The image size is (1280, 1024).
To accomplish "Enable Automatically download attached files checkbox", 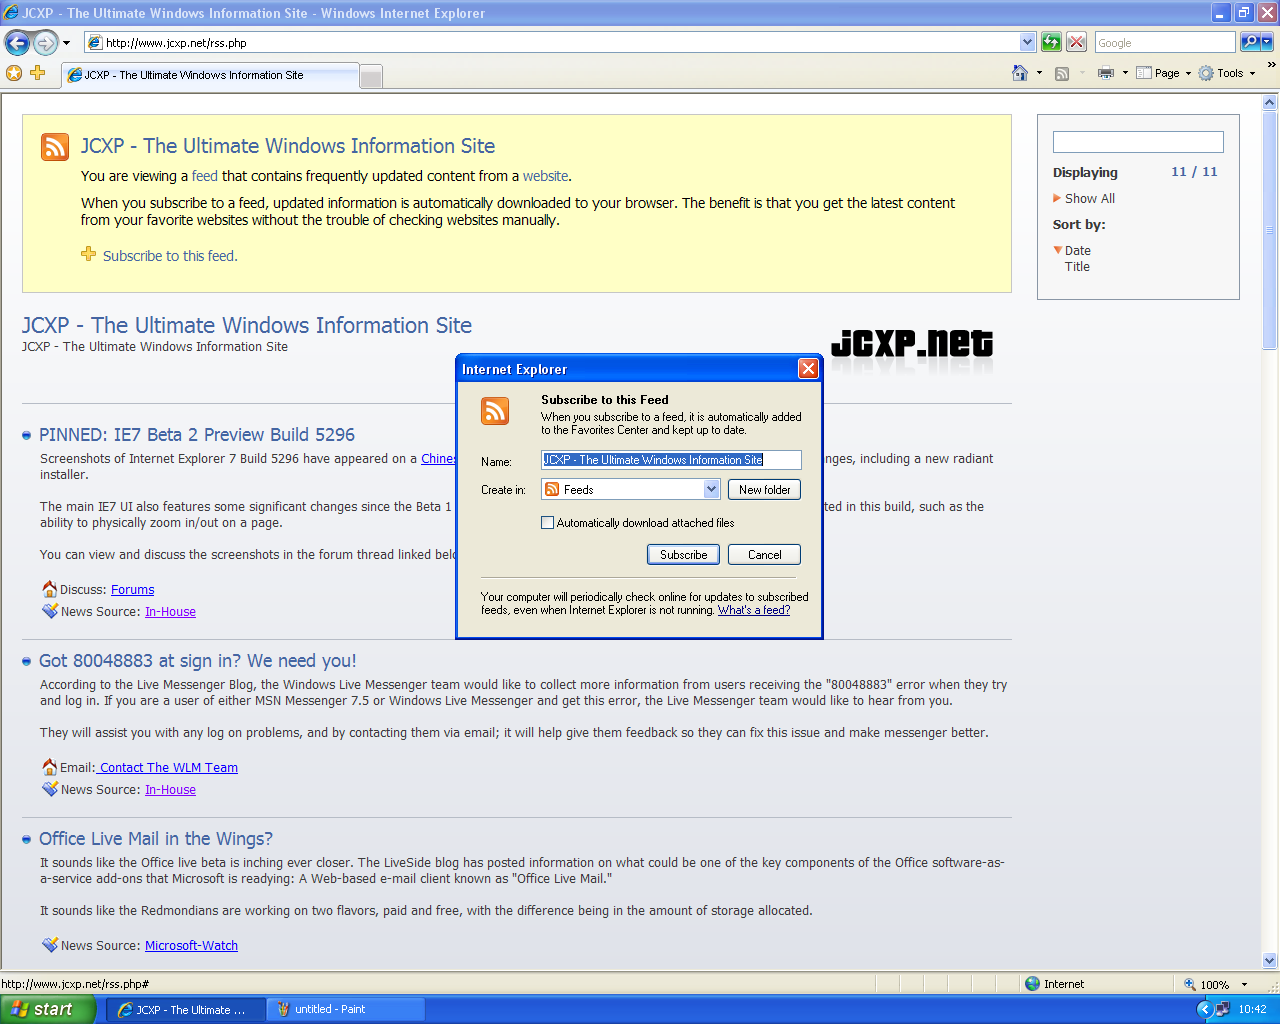I will pyautogui.click(x=547, y=523).
